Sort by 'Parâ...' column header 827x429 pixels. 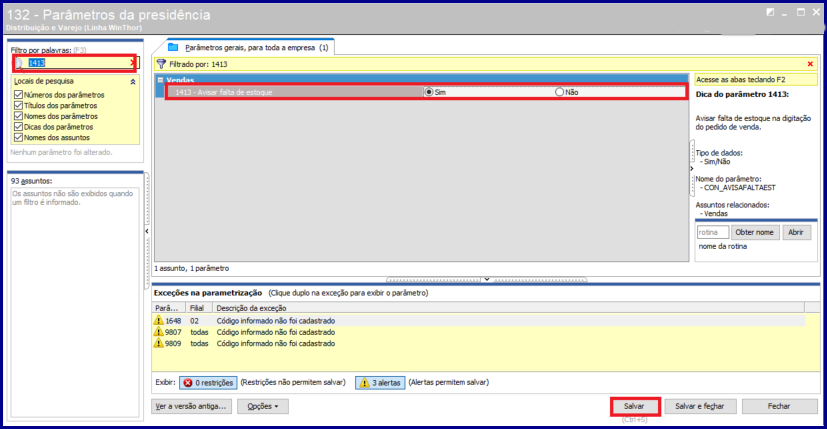pos(168,308)
